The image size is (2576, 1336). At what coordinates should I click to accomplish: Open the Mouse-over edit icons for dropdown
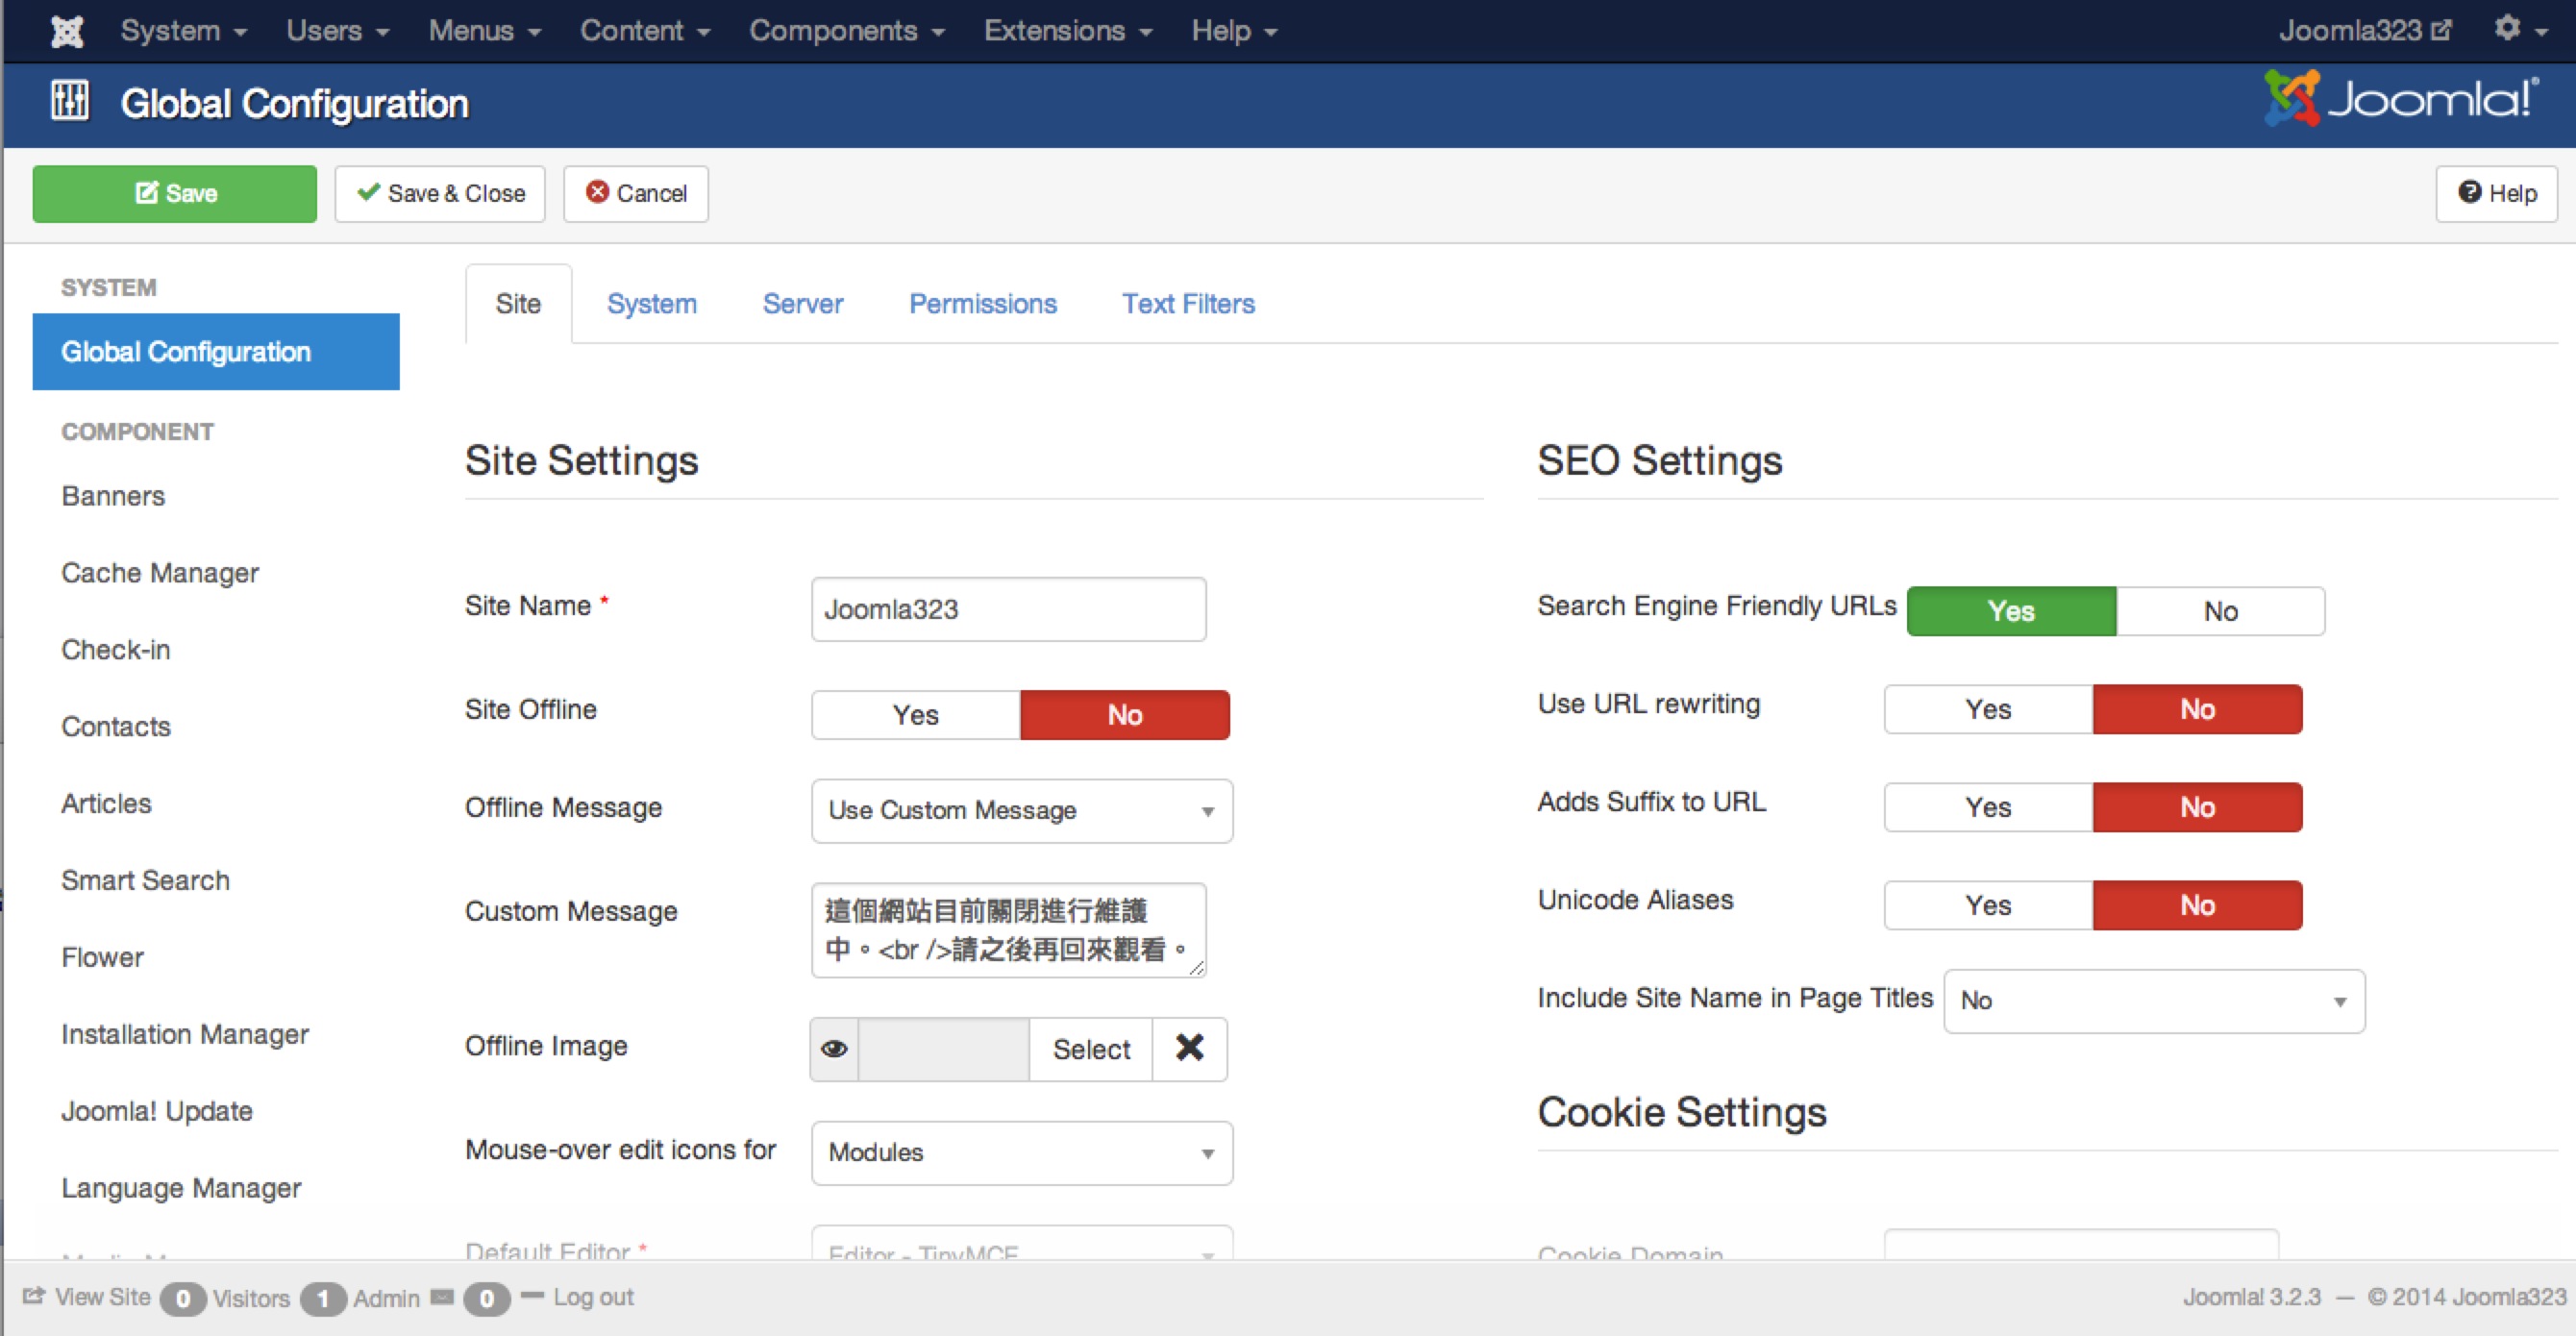pyautogui.click(x=1021, y=1152)
